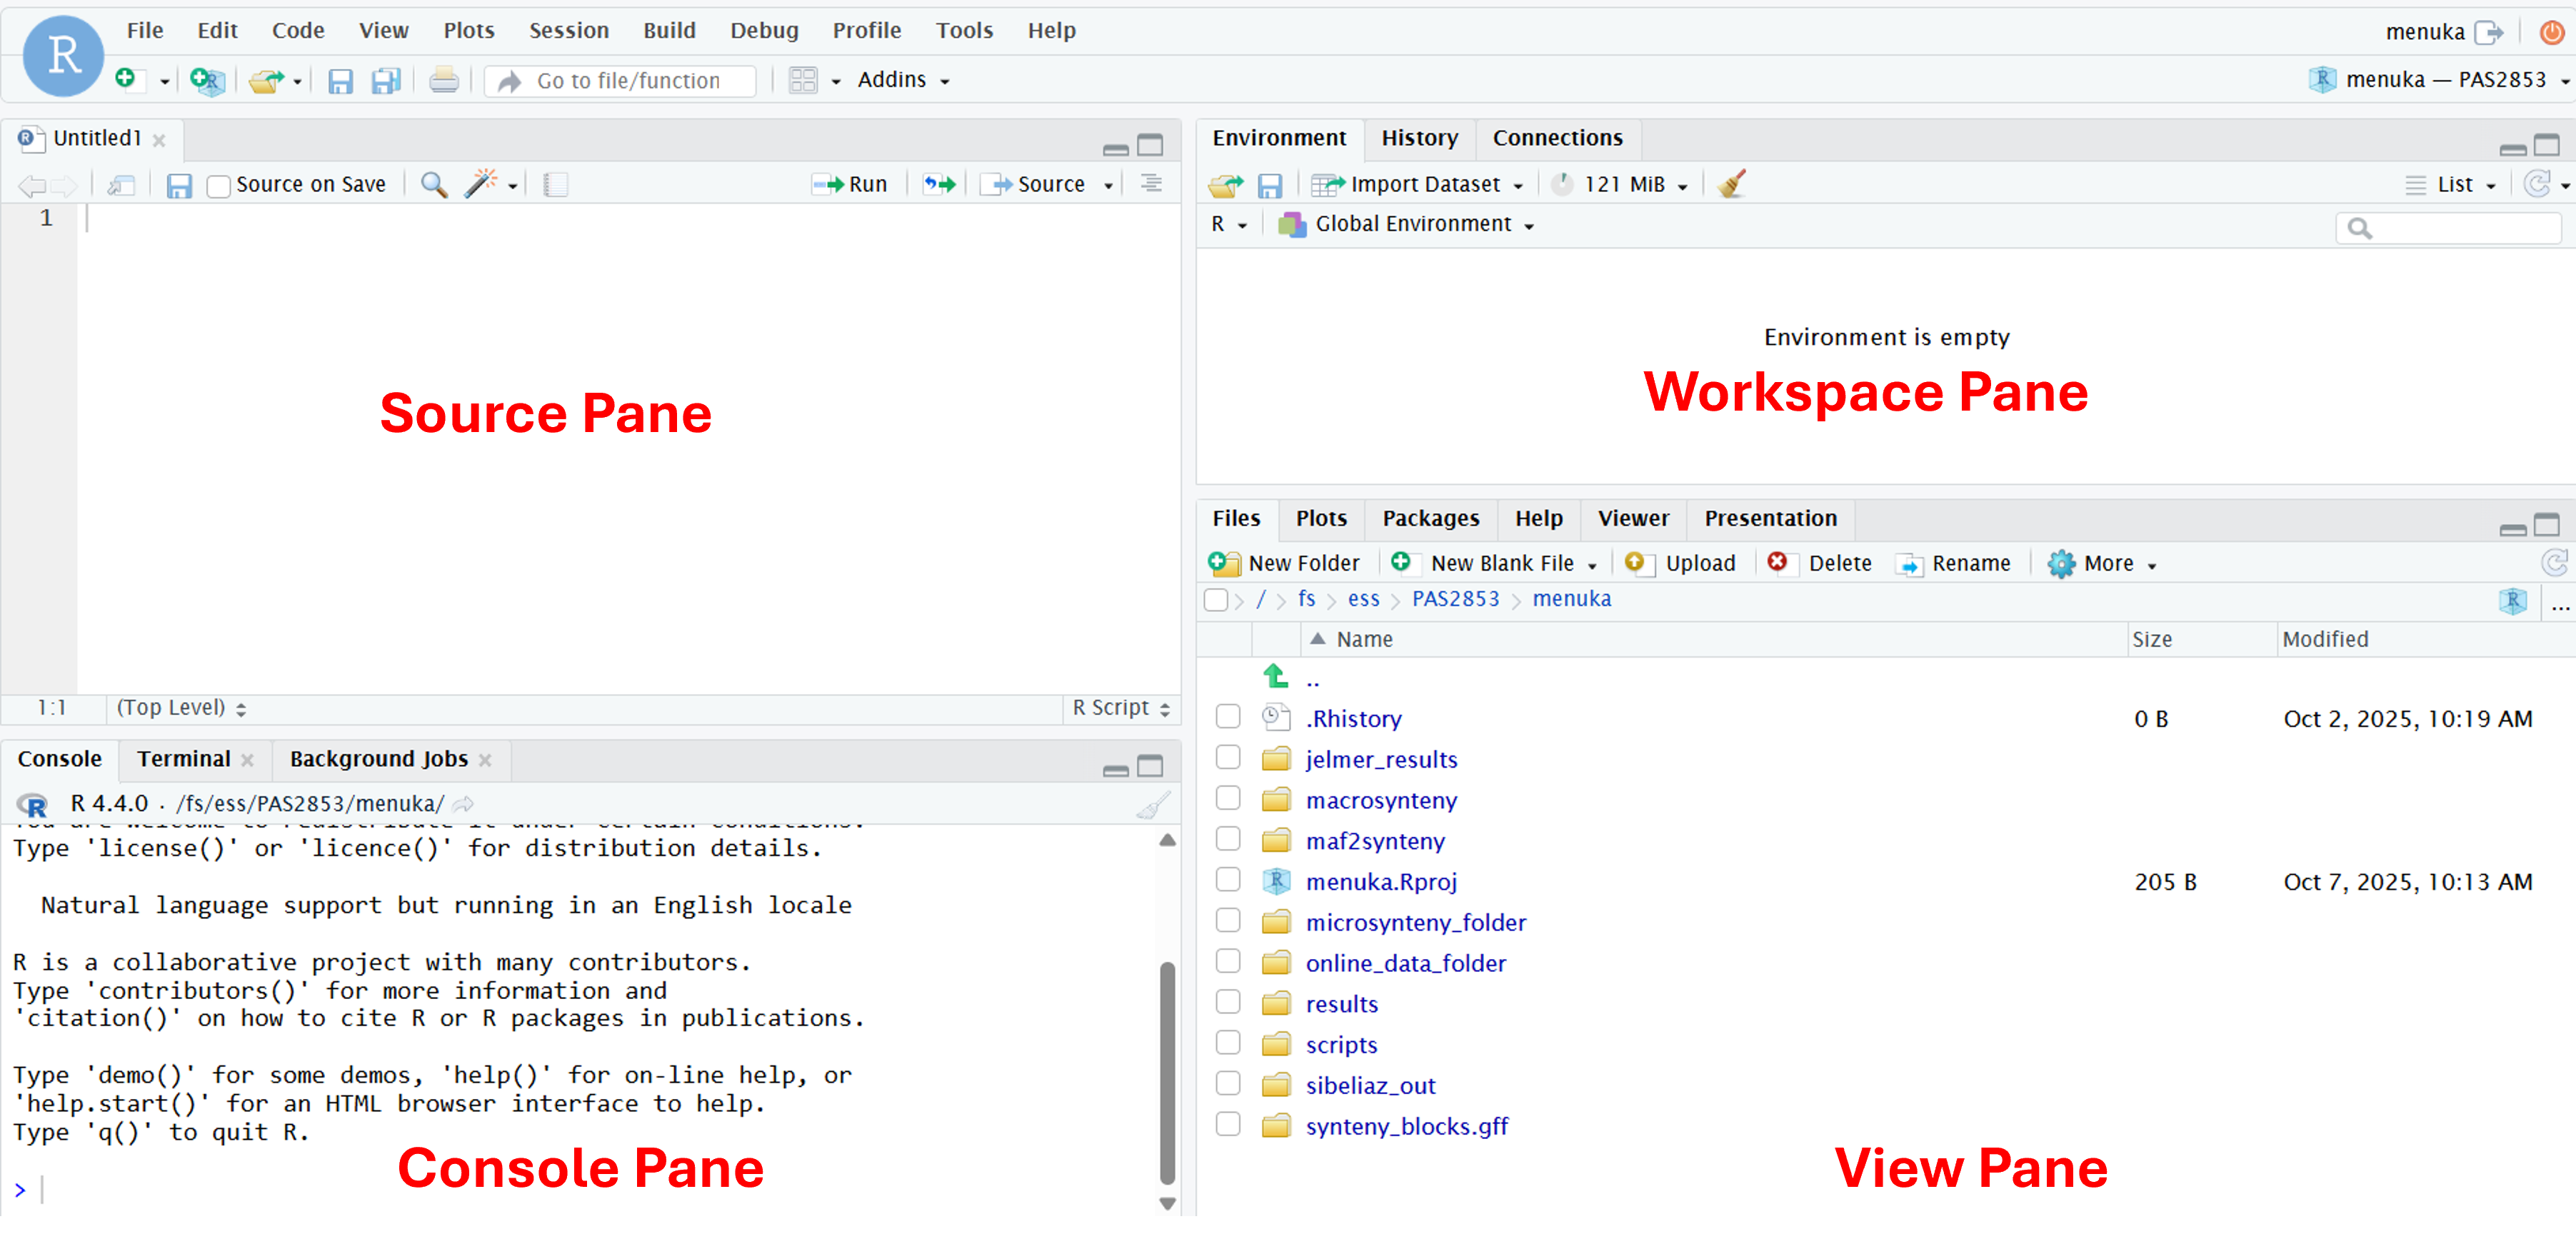
Task: Open the More gear dropdown in Files
Action: pyautogui.click(x=2100, y=563)
